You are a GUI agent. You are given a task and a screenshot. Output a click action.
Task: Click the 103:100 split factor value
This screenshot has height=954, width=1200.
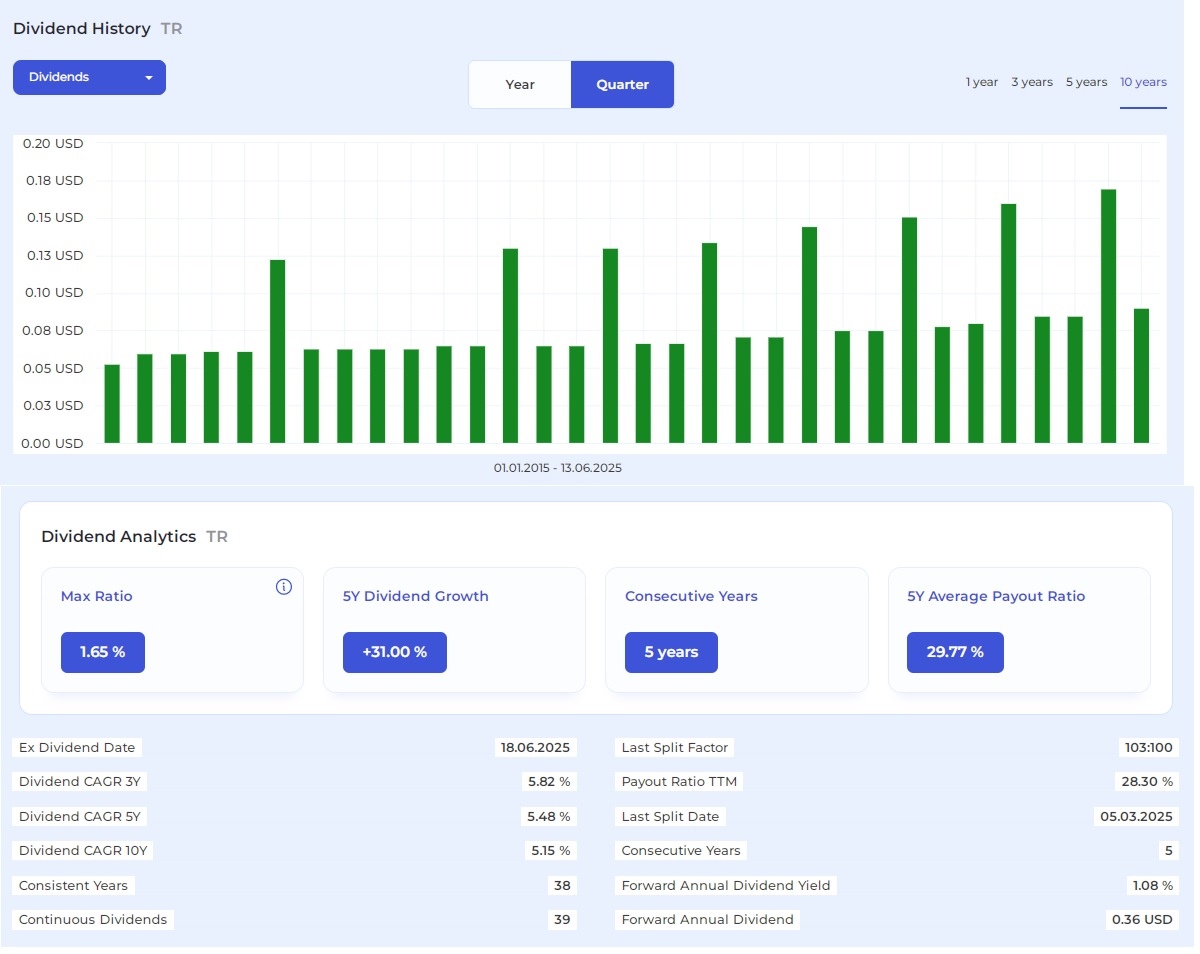tap(1150, 748)
